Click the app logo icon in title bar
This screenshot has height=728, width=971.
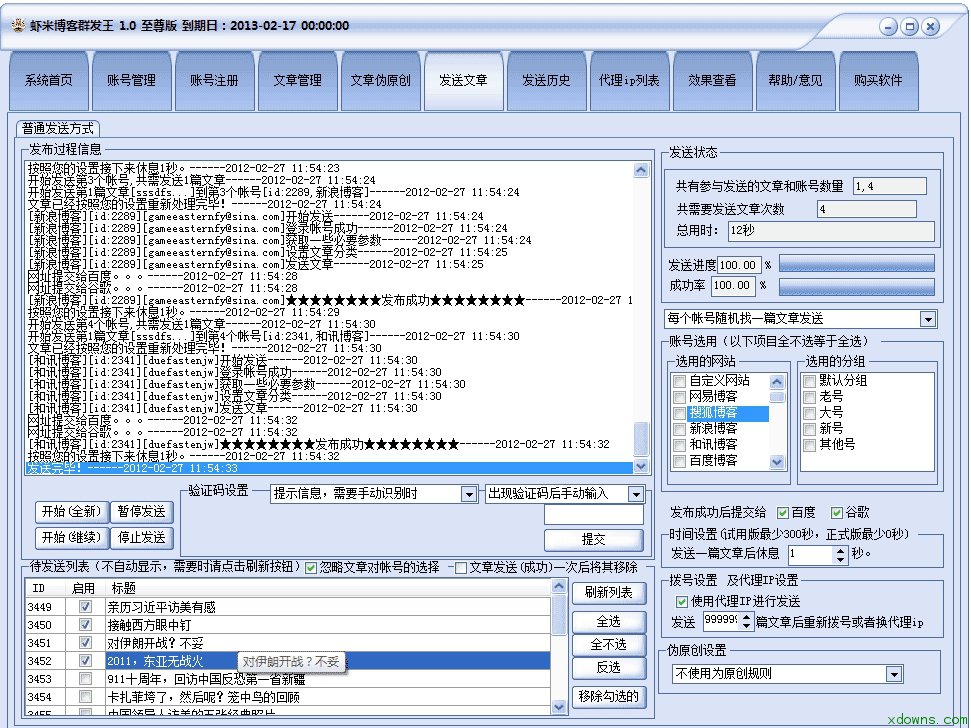click(x=18, y=25)
